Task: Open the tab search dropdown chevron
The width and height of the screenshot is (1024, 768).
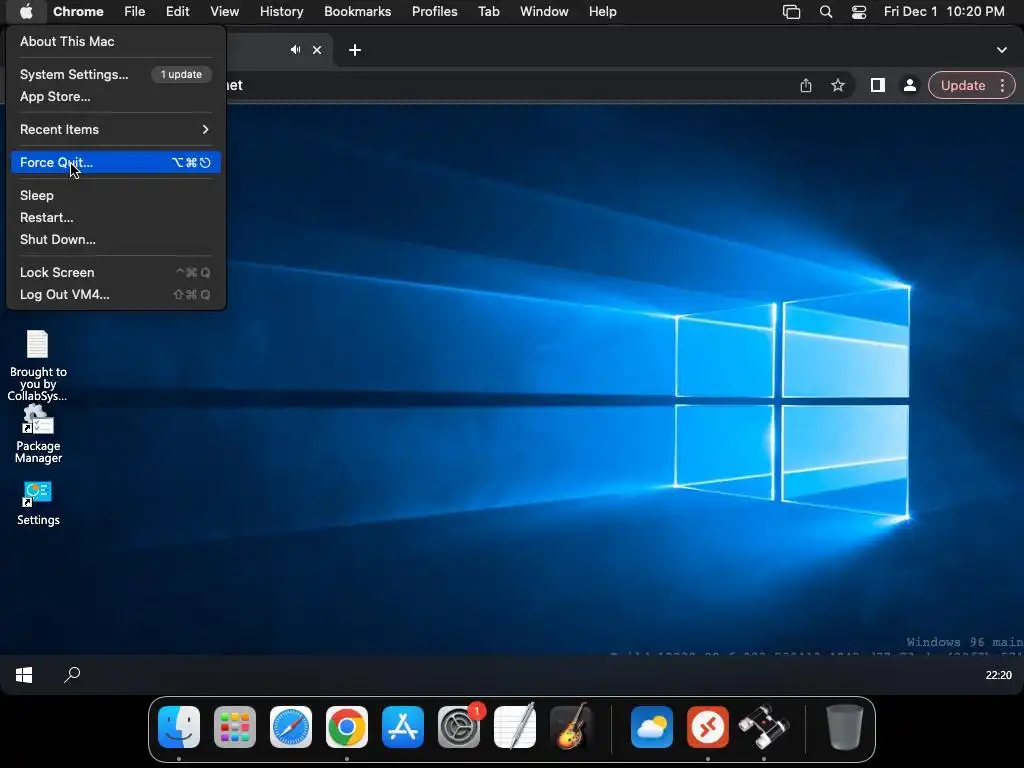Action: tap(1002, 50)
